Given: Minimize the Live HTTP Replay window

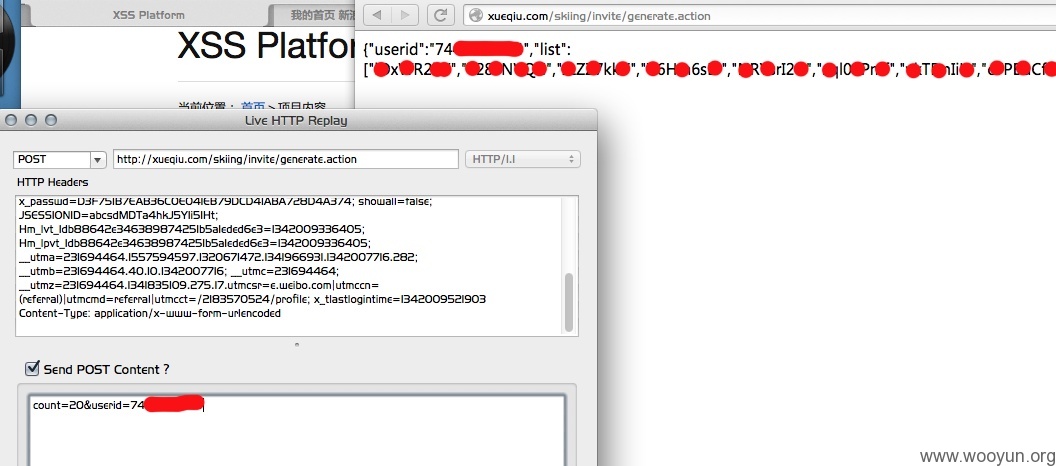Looking at the screenshot, I should point(31,121).
